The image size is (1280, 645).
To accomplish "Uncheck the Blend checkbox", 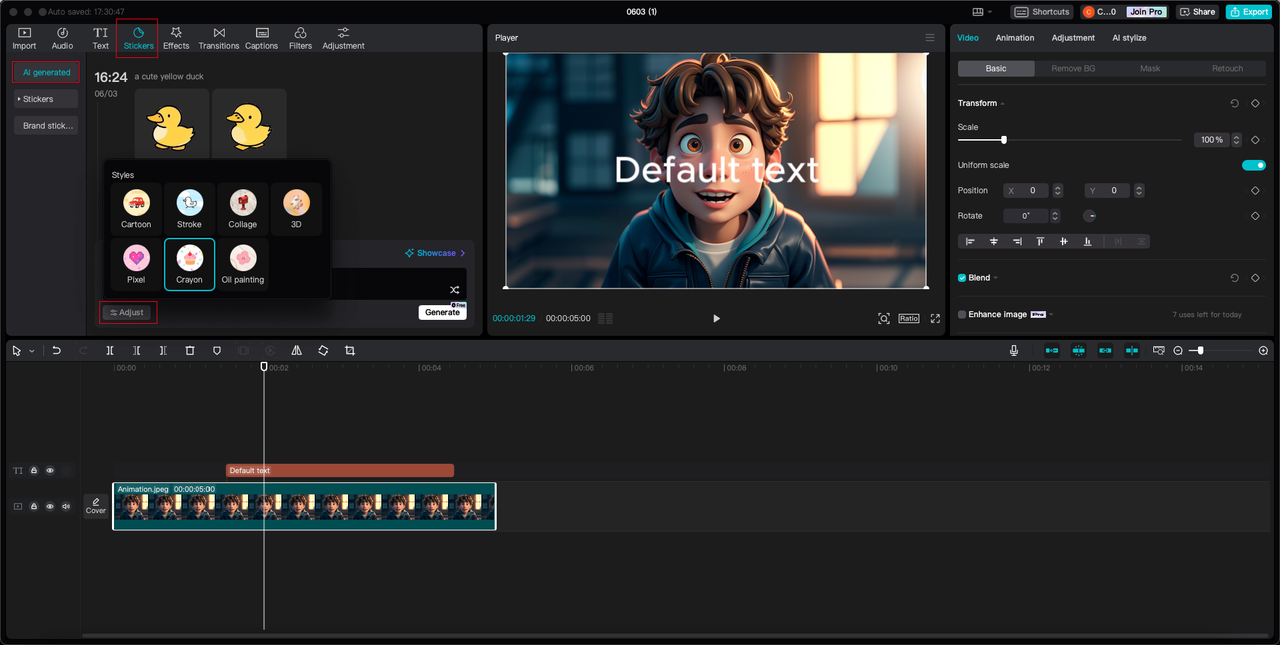I will [x=962, y=278].
